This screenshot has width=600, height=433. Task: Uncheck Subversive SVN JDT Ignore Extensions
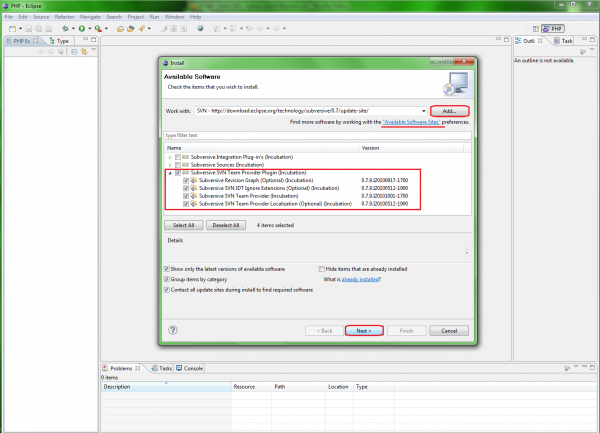[186, 188]
